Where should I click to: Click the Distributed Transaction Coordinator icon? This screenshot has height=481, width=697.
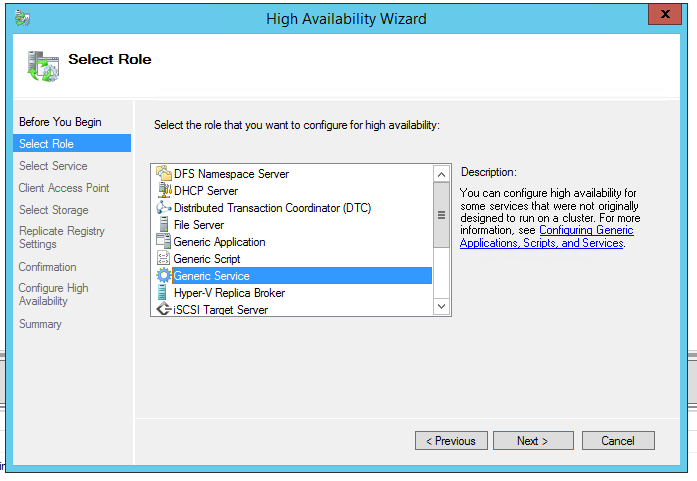click(164, 208)
